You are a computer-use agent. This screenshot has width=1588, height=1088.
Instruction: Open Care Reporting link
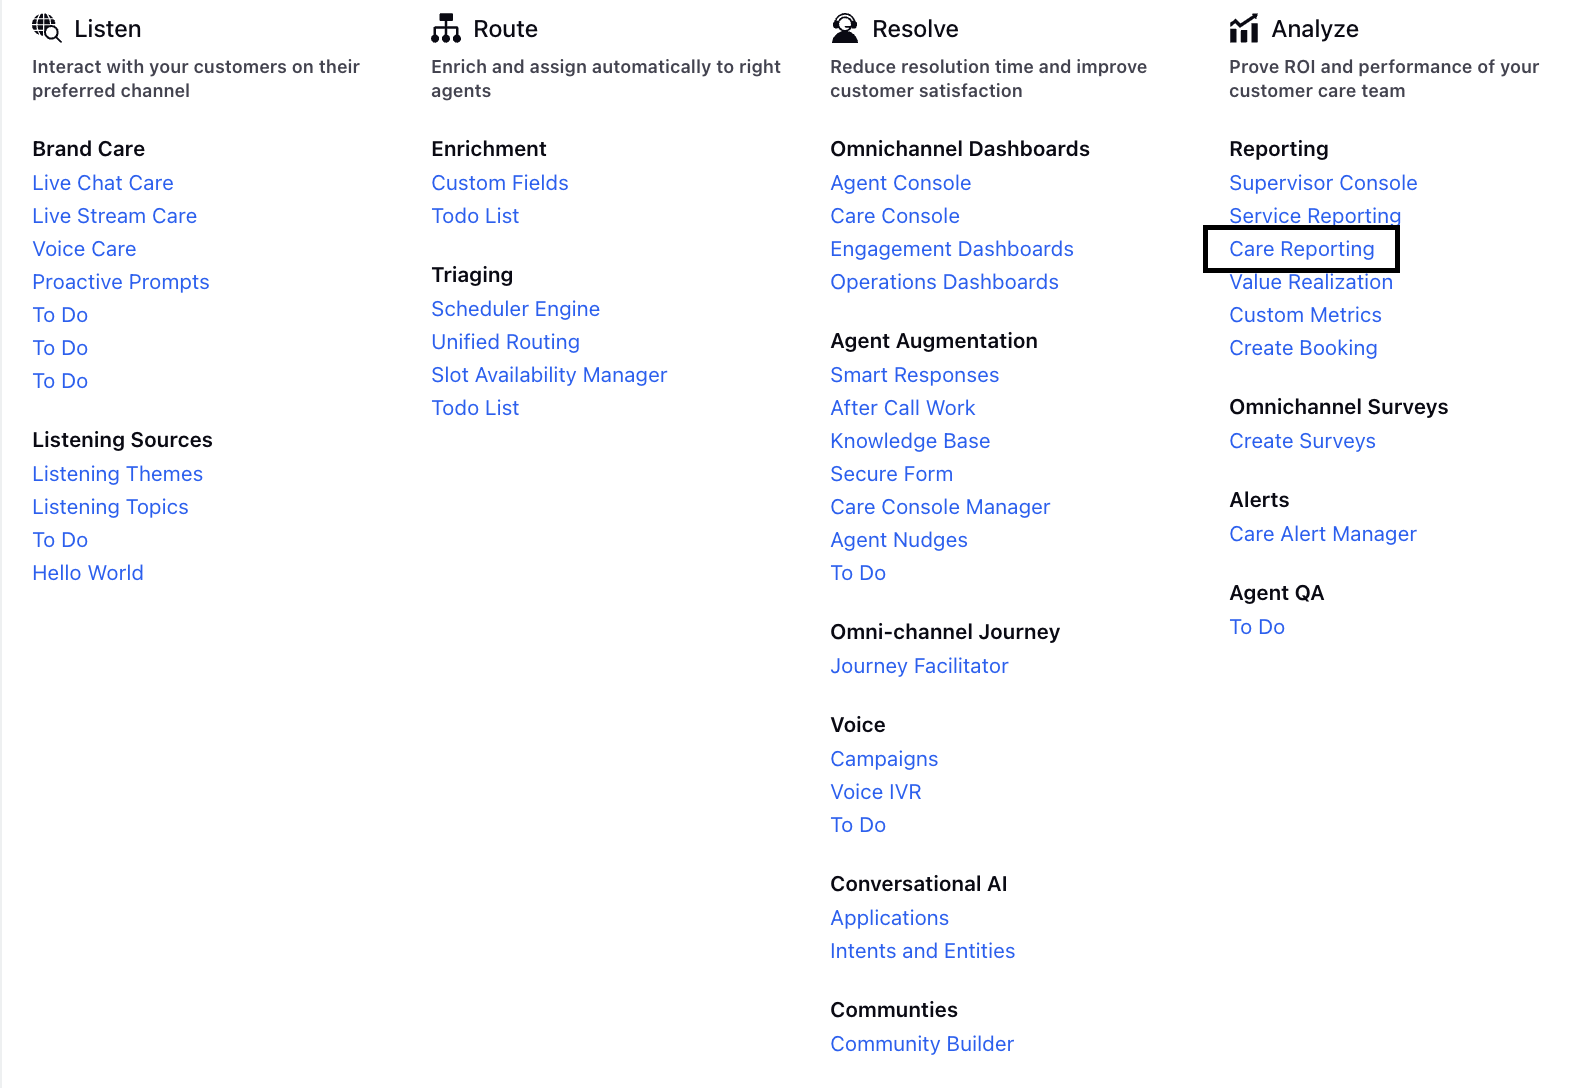tap(1302, 249)
